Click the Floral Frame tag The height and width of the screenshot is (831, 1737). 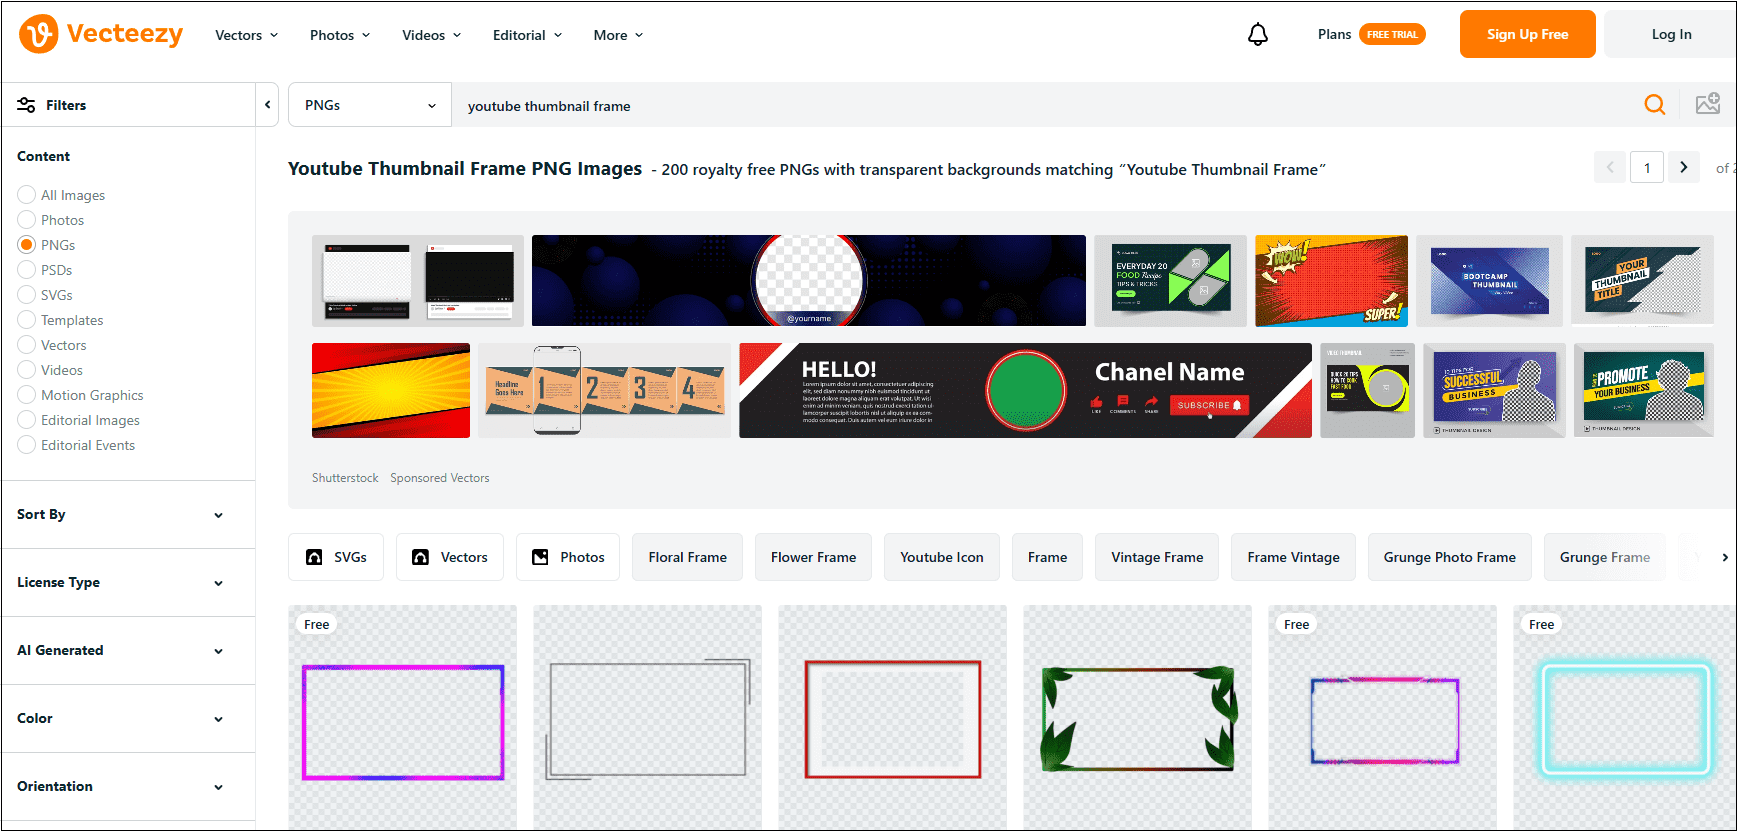point(687,557)
